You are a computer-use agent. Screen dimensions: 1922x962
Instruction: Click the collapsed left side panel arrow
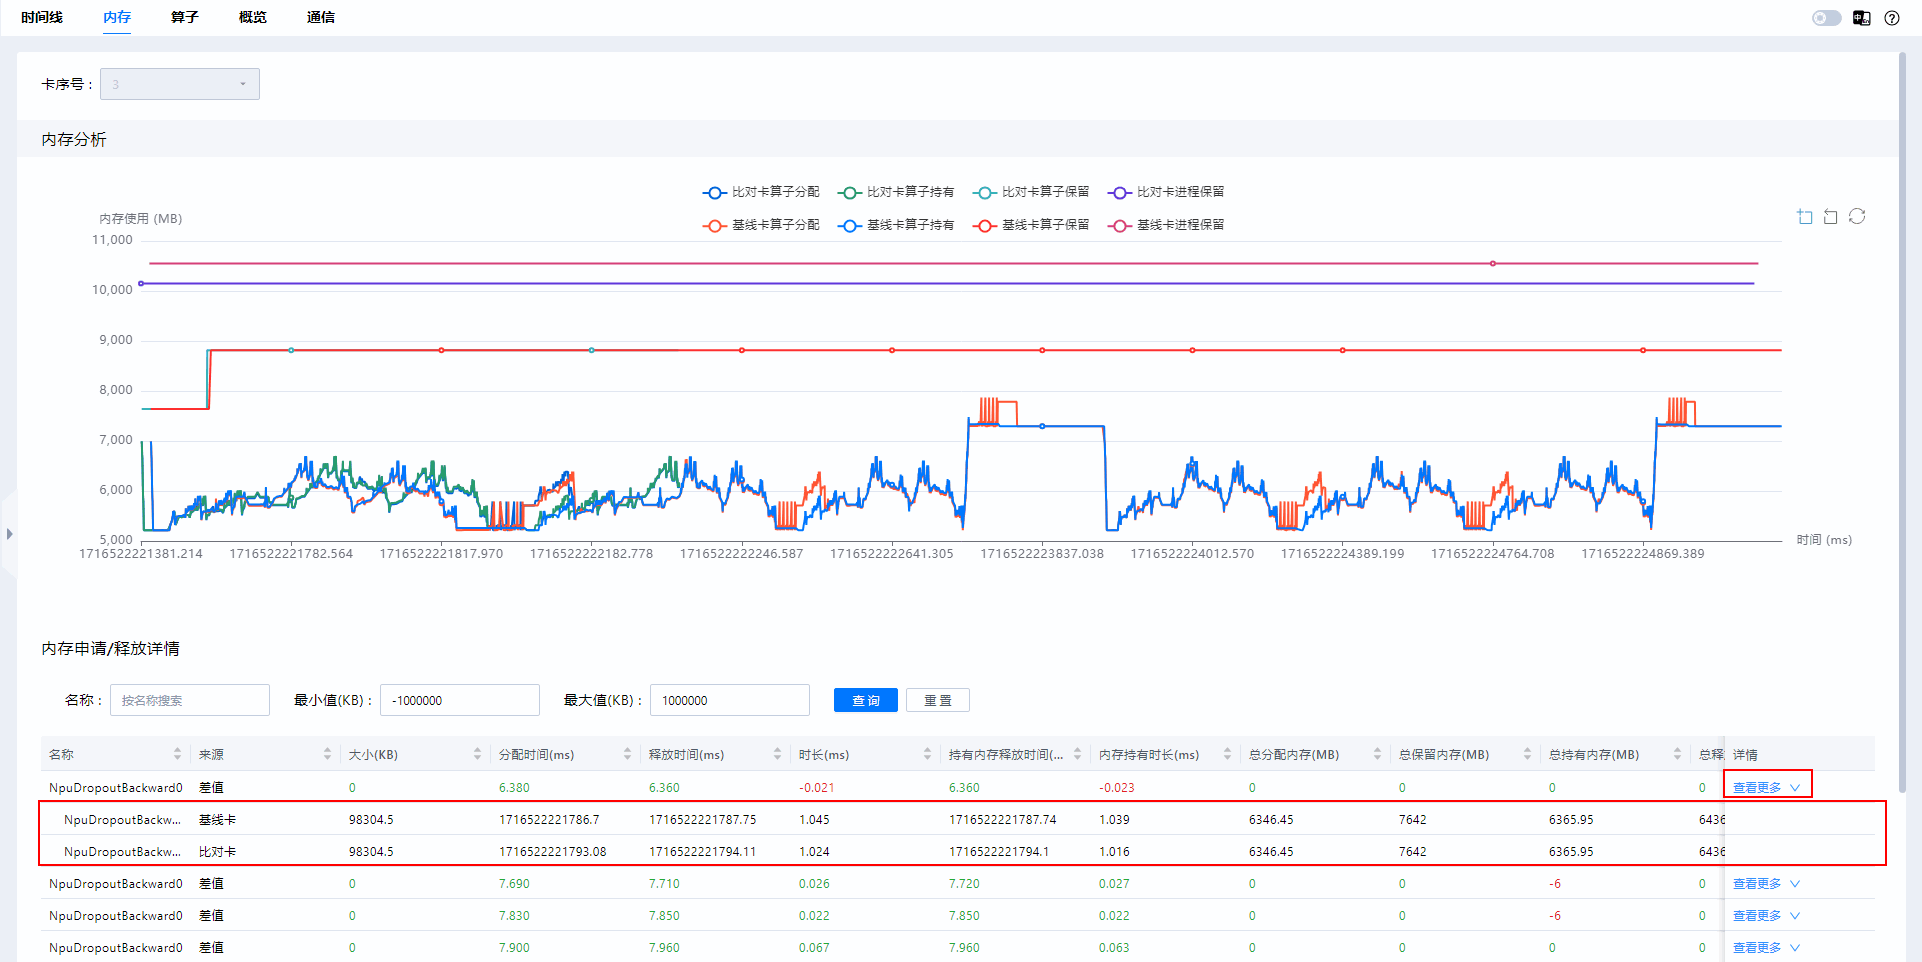pos(9,534)
